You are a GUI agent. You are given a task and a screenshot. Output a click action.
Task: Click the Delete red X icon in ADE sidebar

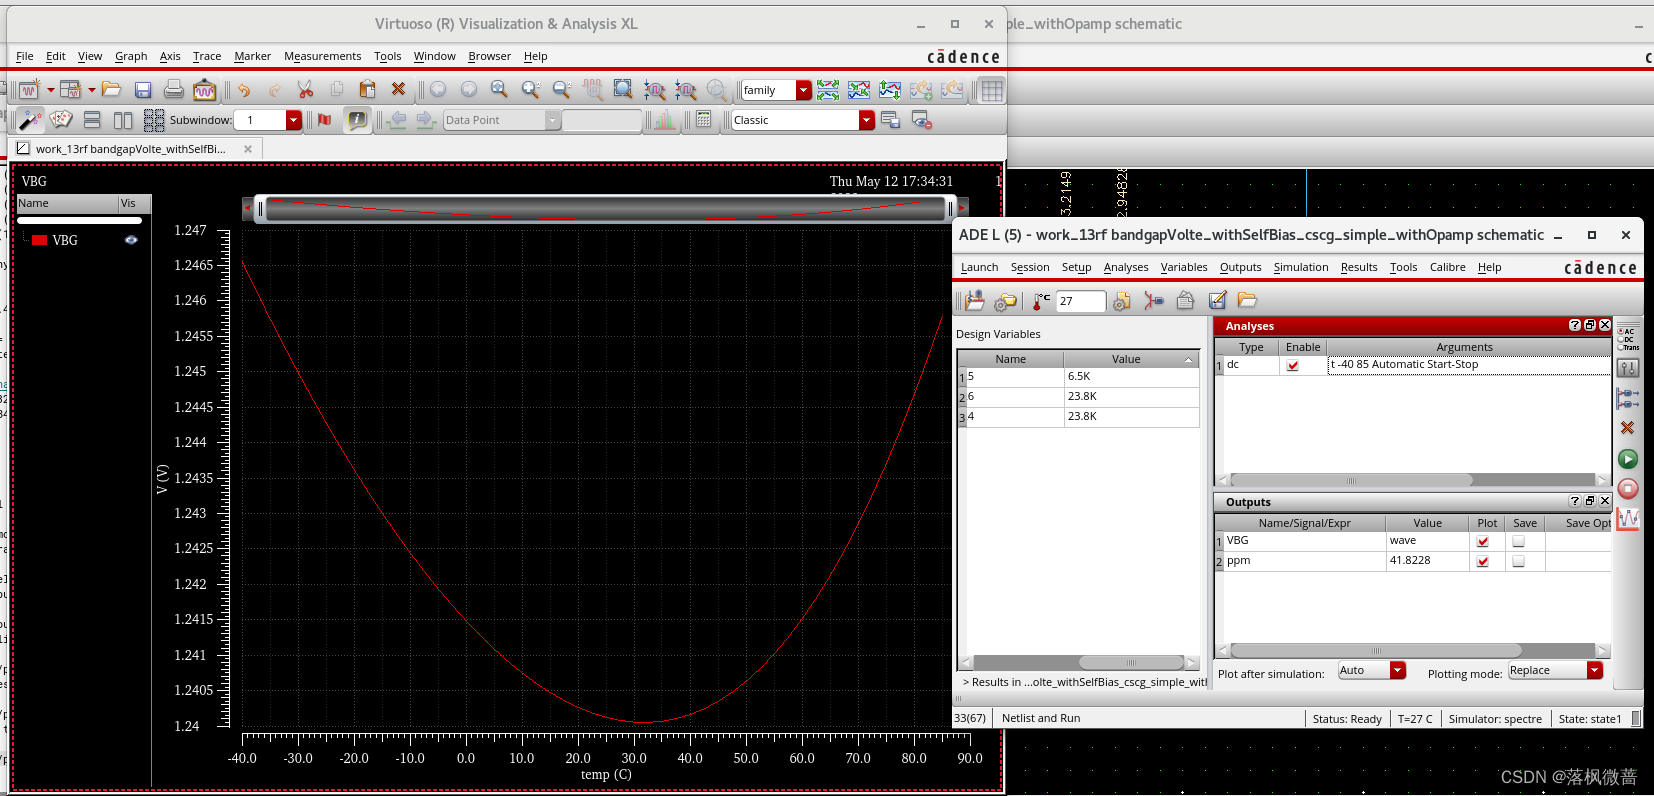click(x=1628, y=428)
